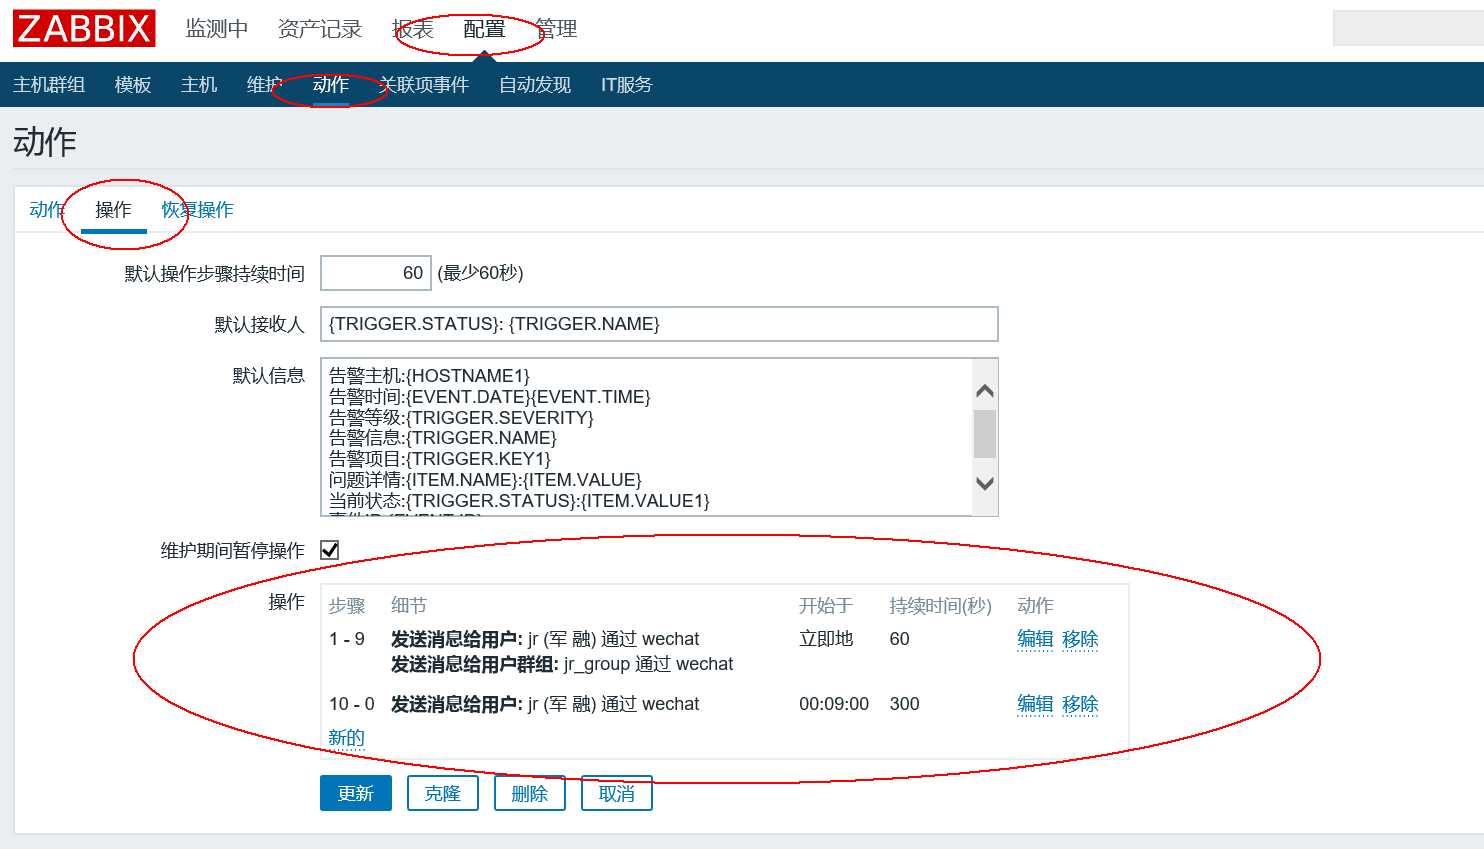Viewport: 1484px width, 849px height.
Task: Click the 克隆 button
Action: tap(443, 793)
